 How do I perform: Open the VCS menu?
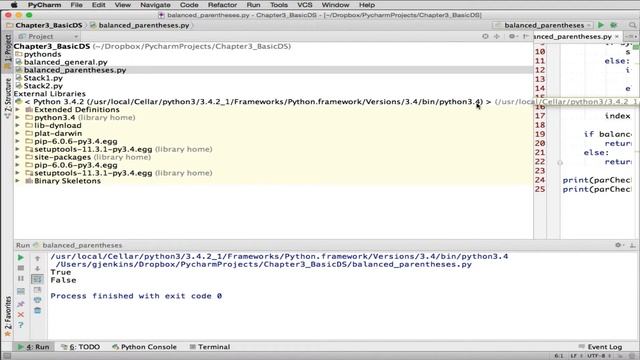(304, 5)
